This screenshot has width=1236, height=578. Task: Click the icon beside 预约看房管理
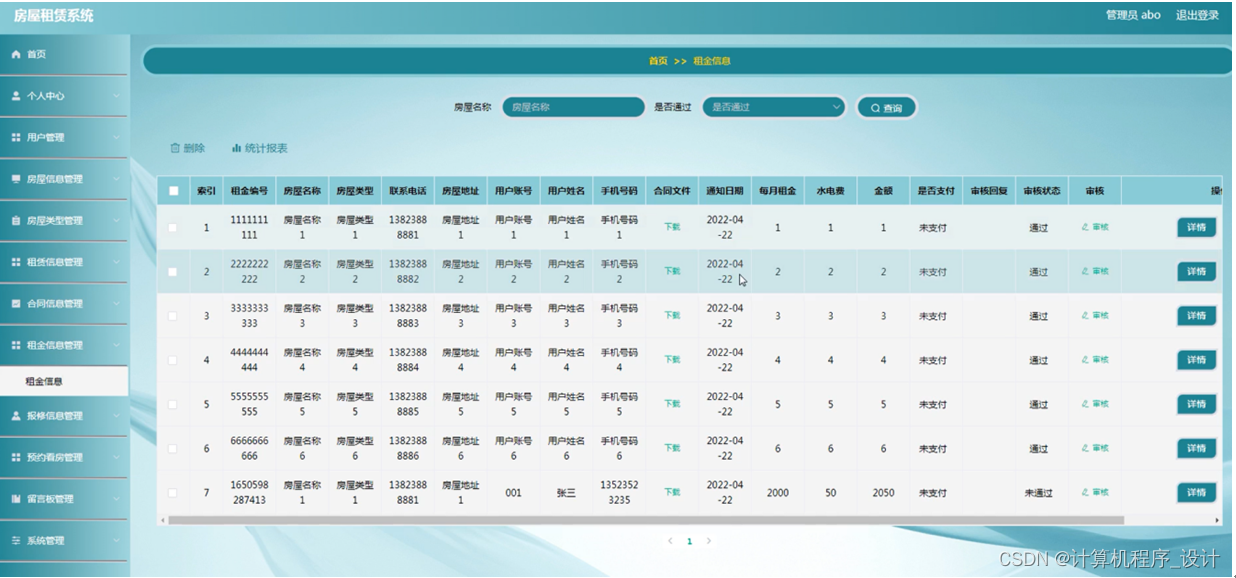click(15, 457)
